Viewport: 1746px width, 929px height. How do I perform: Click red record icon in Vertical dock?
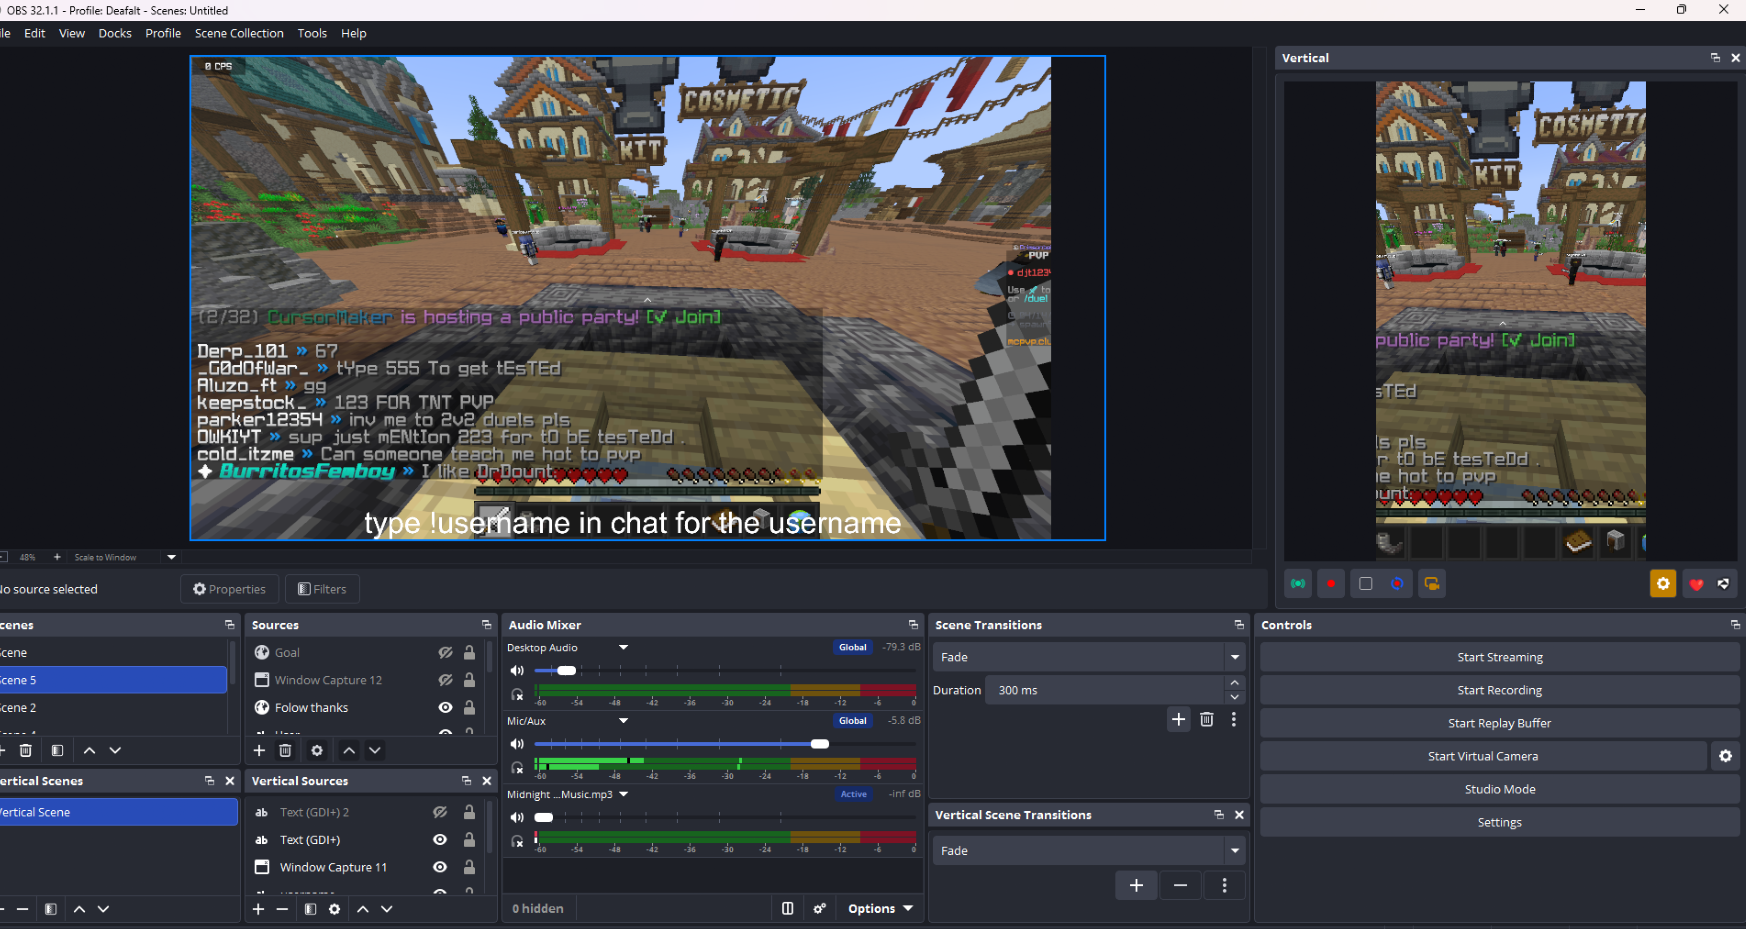(x=1331, y=584)
